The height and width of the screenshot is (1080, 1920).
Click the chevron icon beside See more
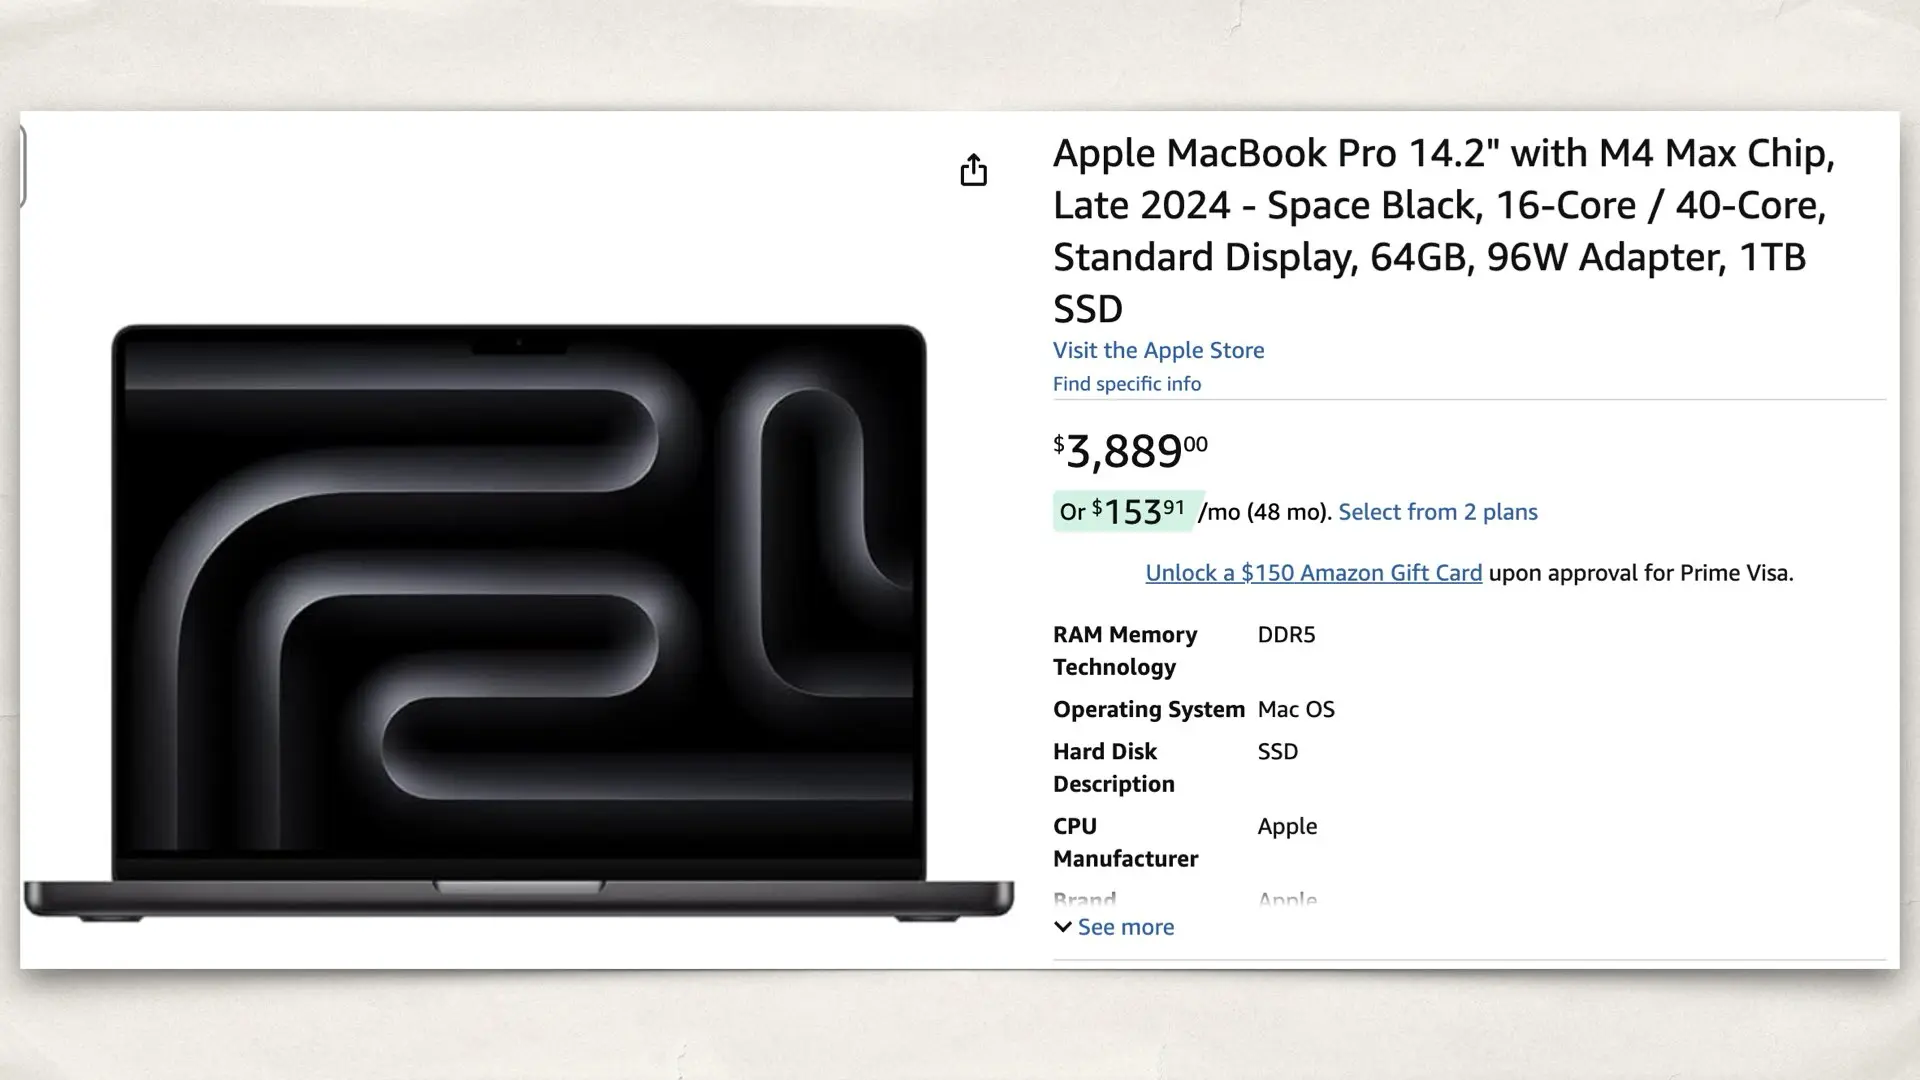pos(1063,927)
